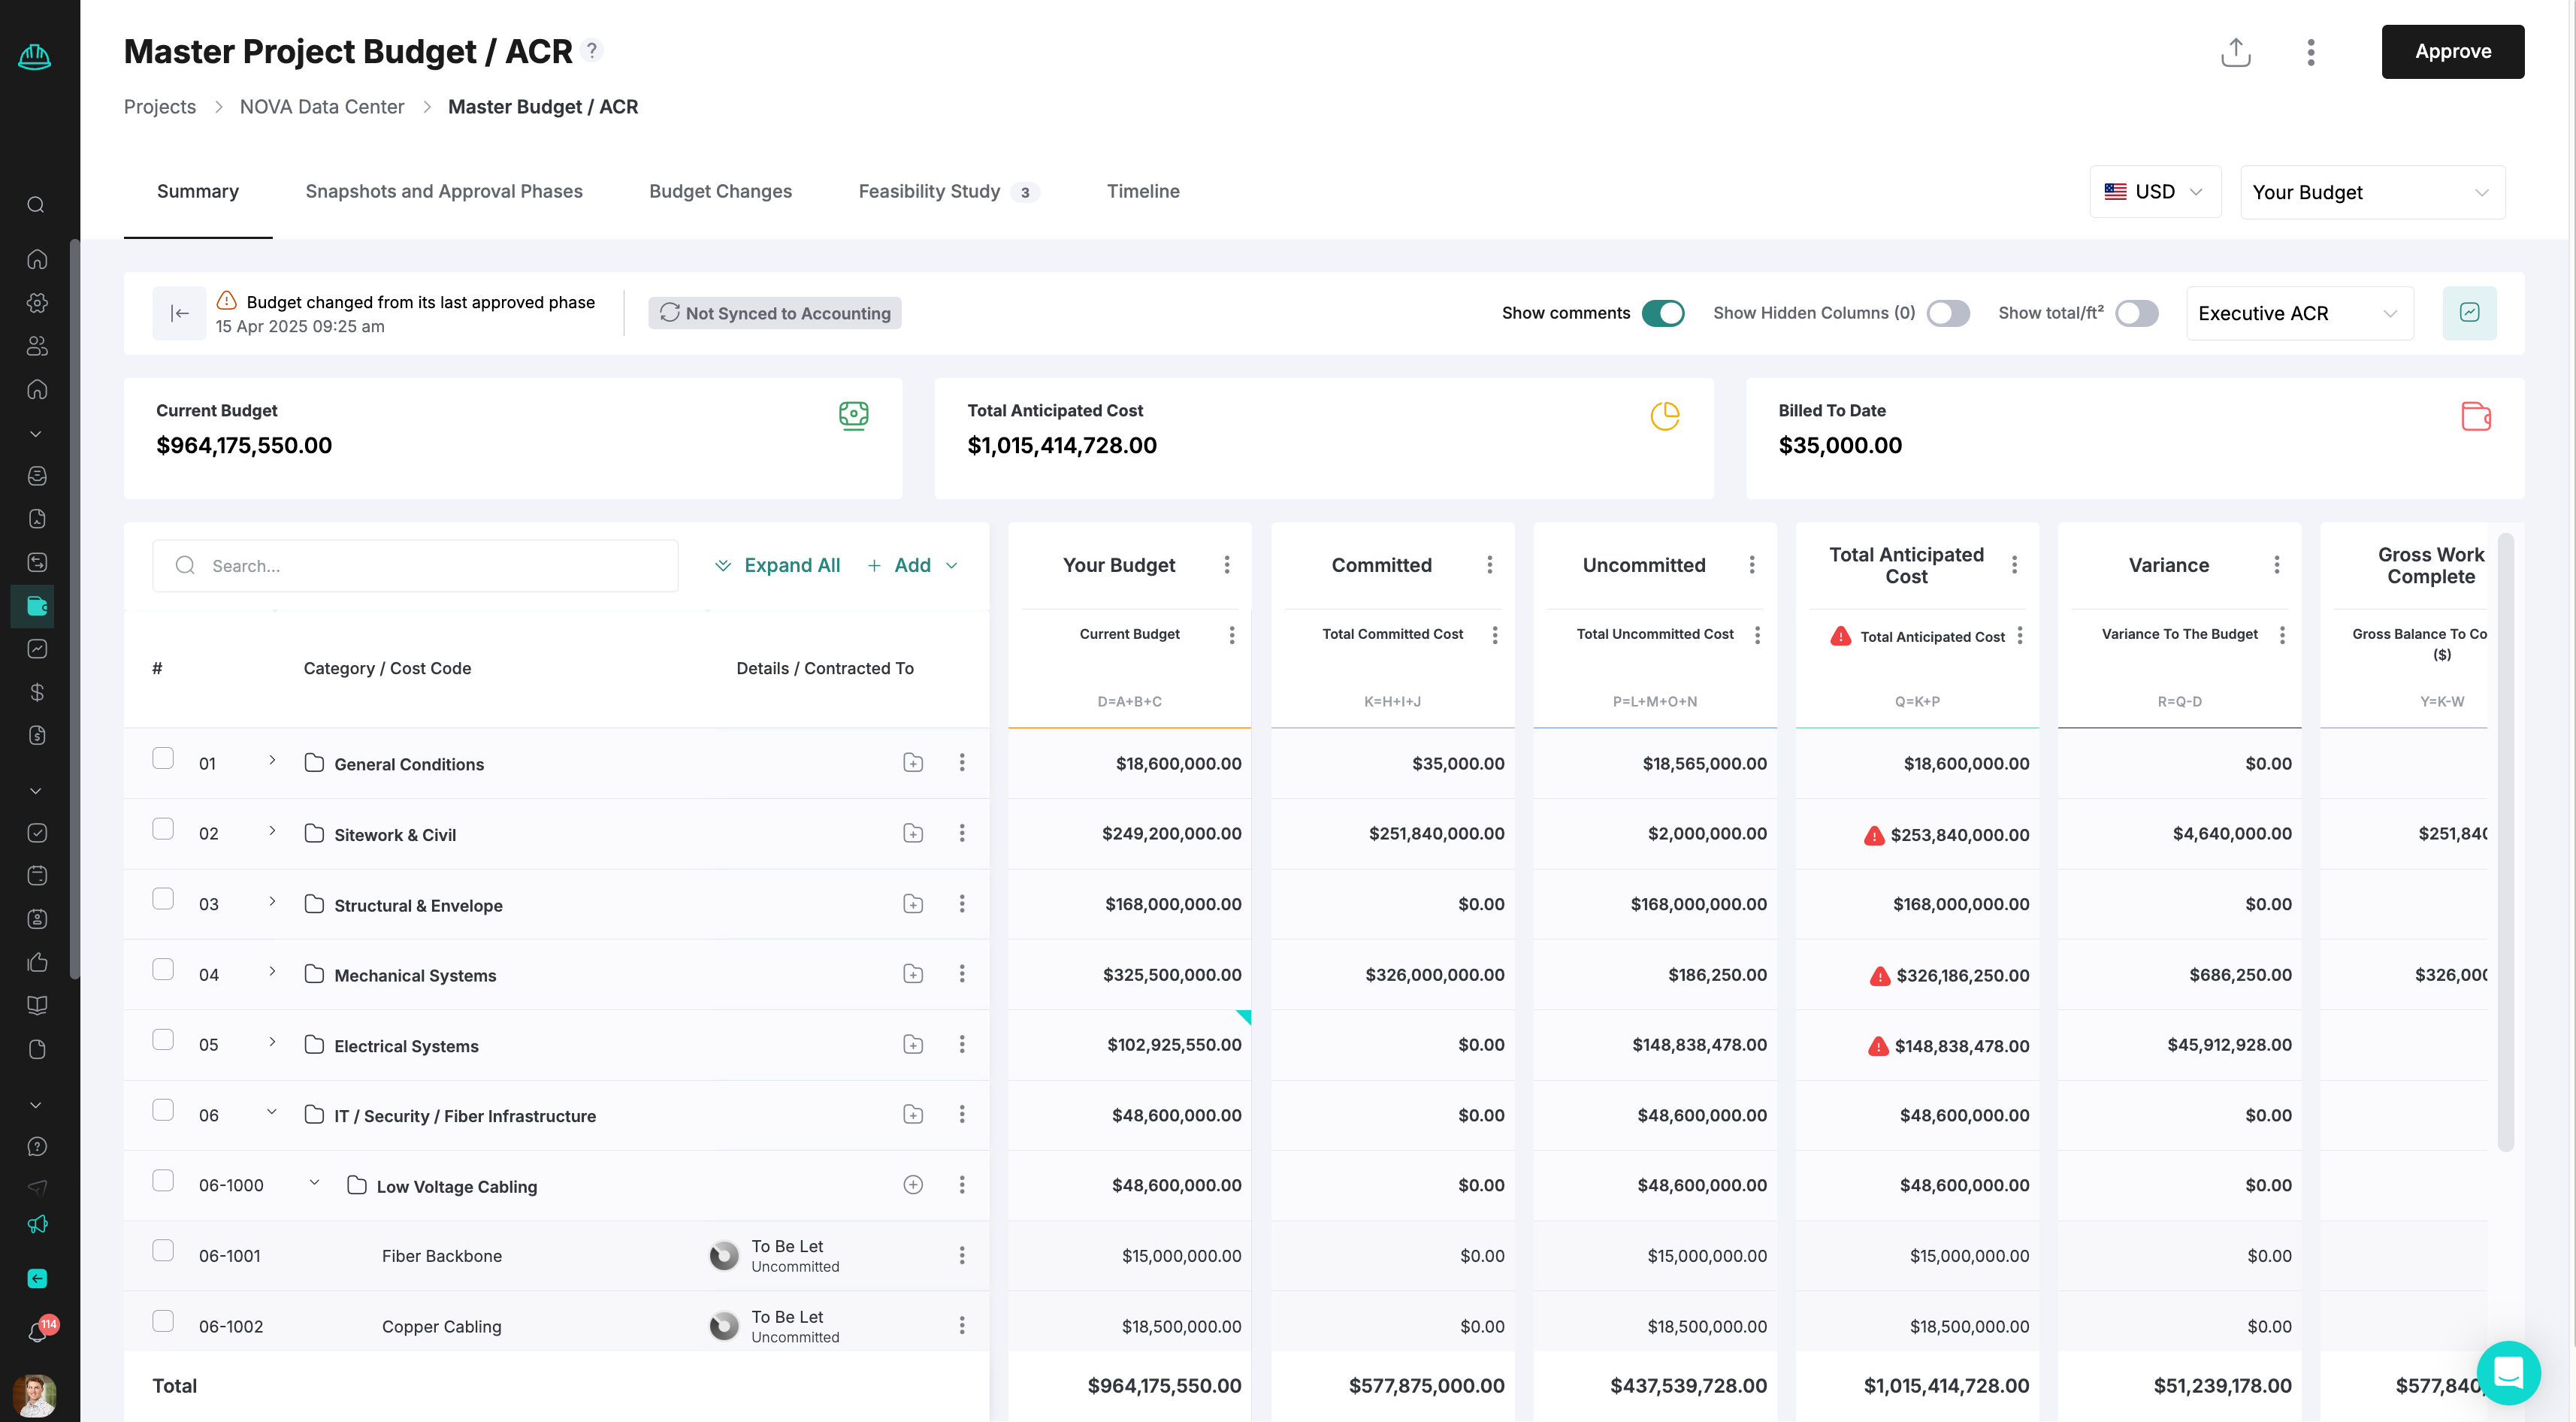Open Committed column group menu
The image size is (2576, 1422).
tap(1490, 565)
